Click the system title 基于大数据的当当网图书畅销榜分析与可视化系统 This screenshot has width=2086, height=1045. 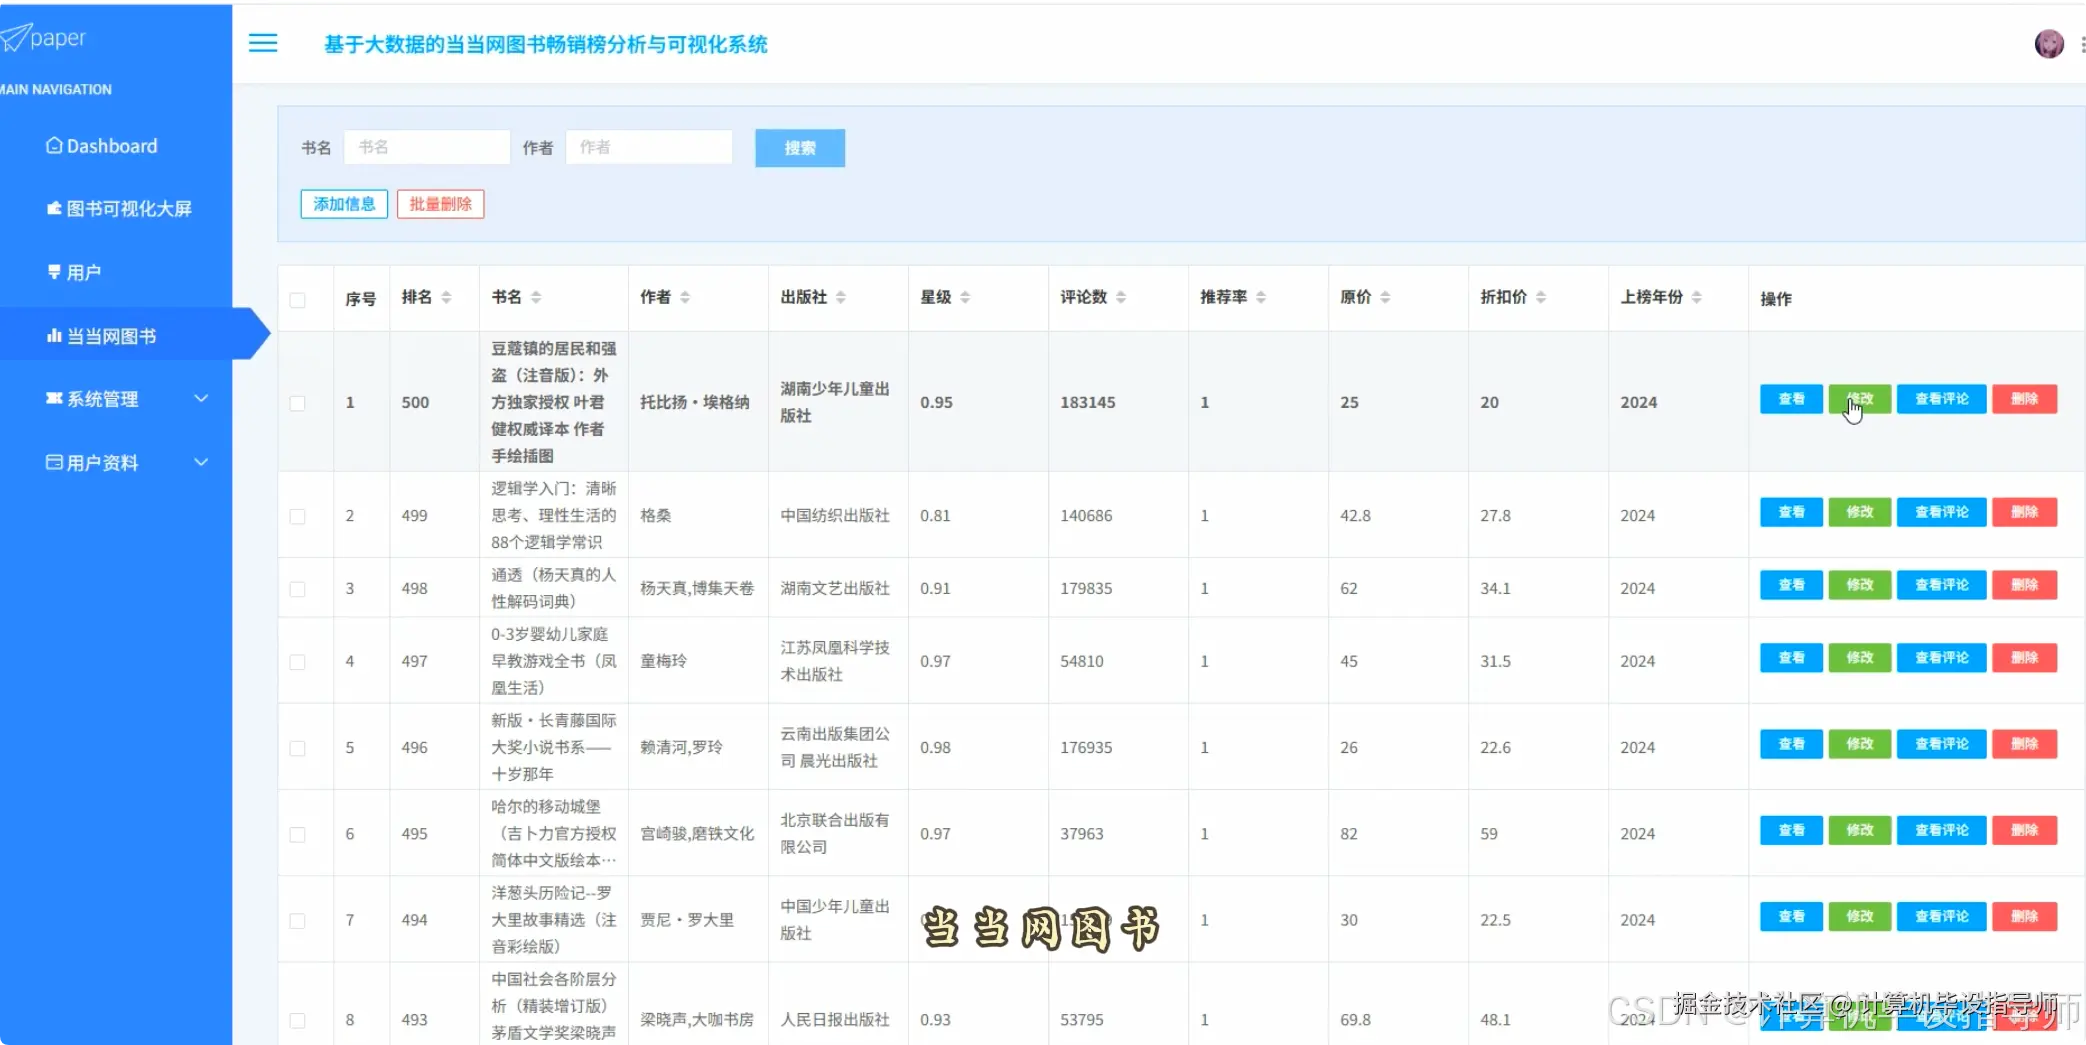click(546, 44)
